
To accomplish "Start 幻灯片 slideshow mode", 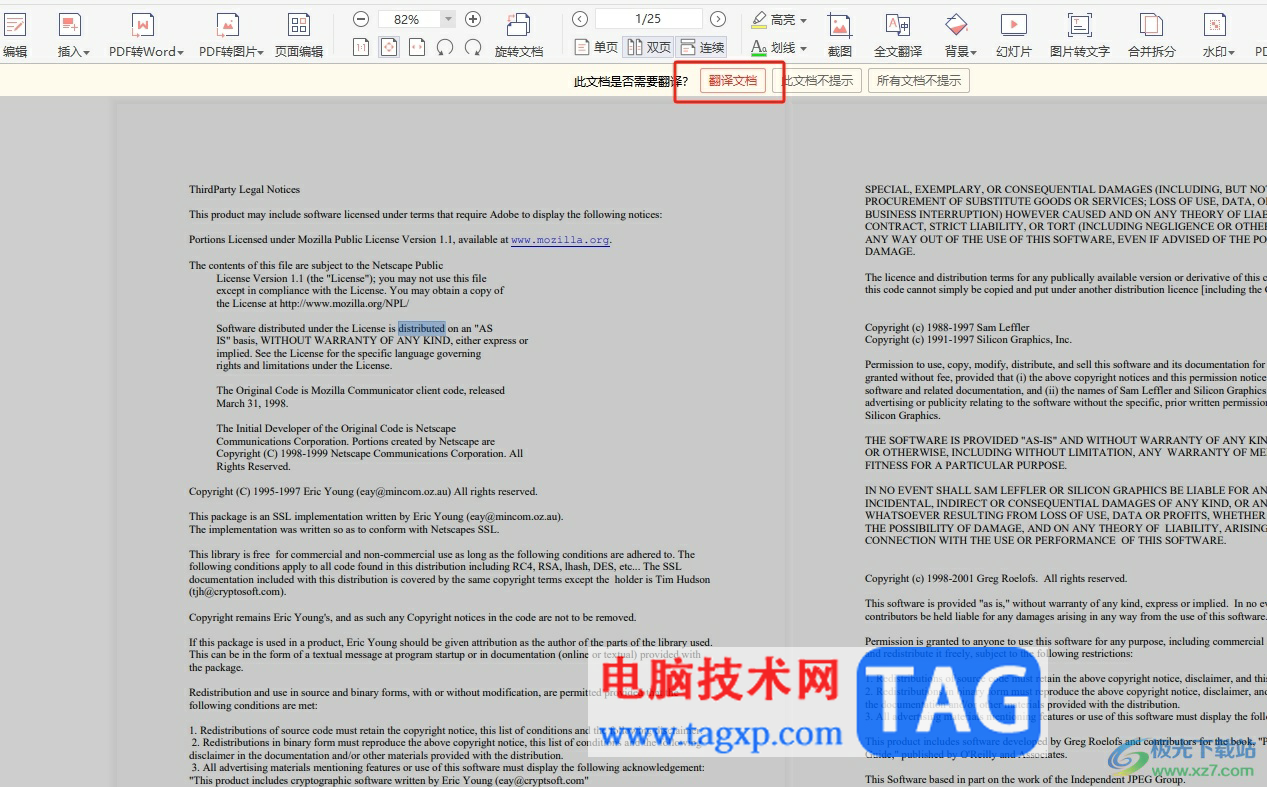I will [1014, 26].
